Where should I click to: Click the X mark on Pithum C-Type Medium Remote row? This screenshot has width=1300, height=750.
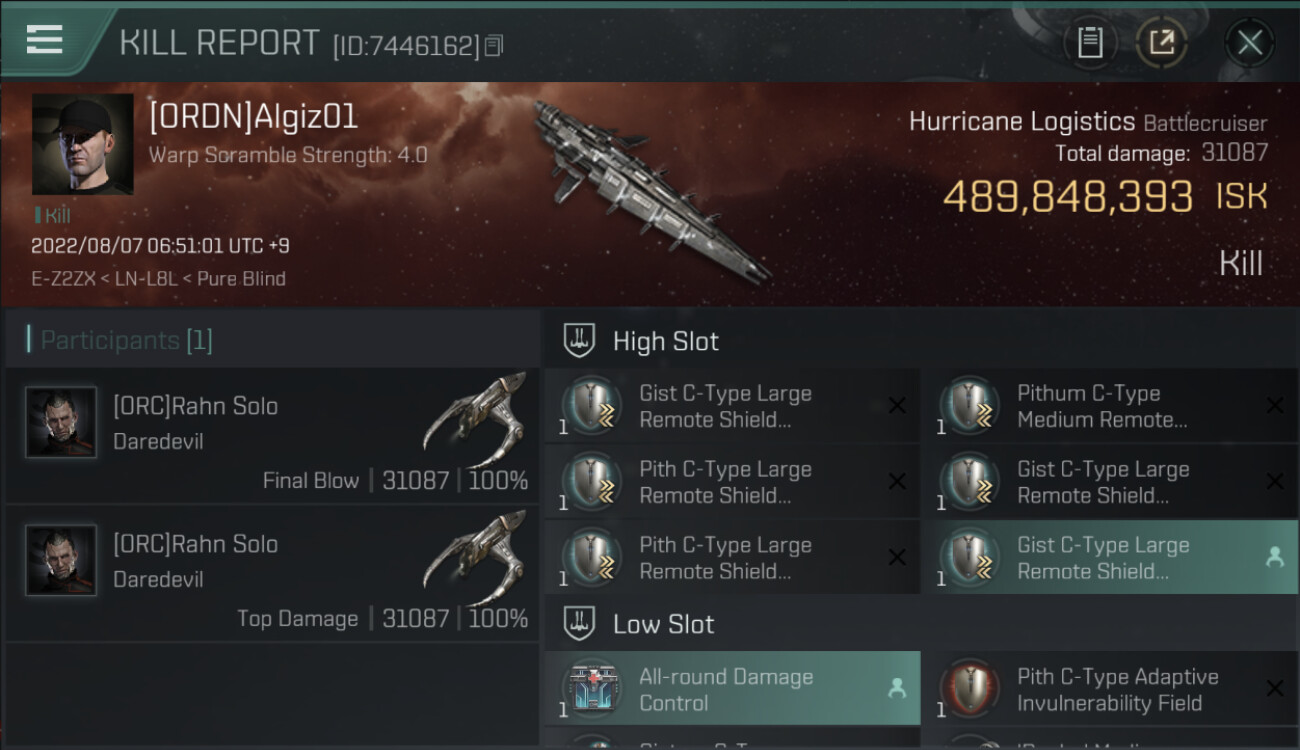pos(1275,405)
